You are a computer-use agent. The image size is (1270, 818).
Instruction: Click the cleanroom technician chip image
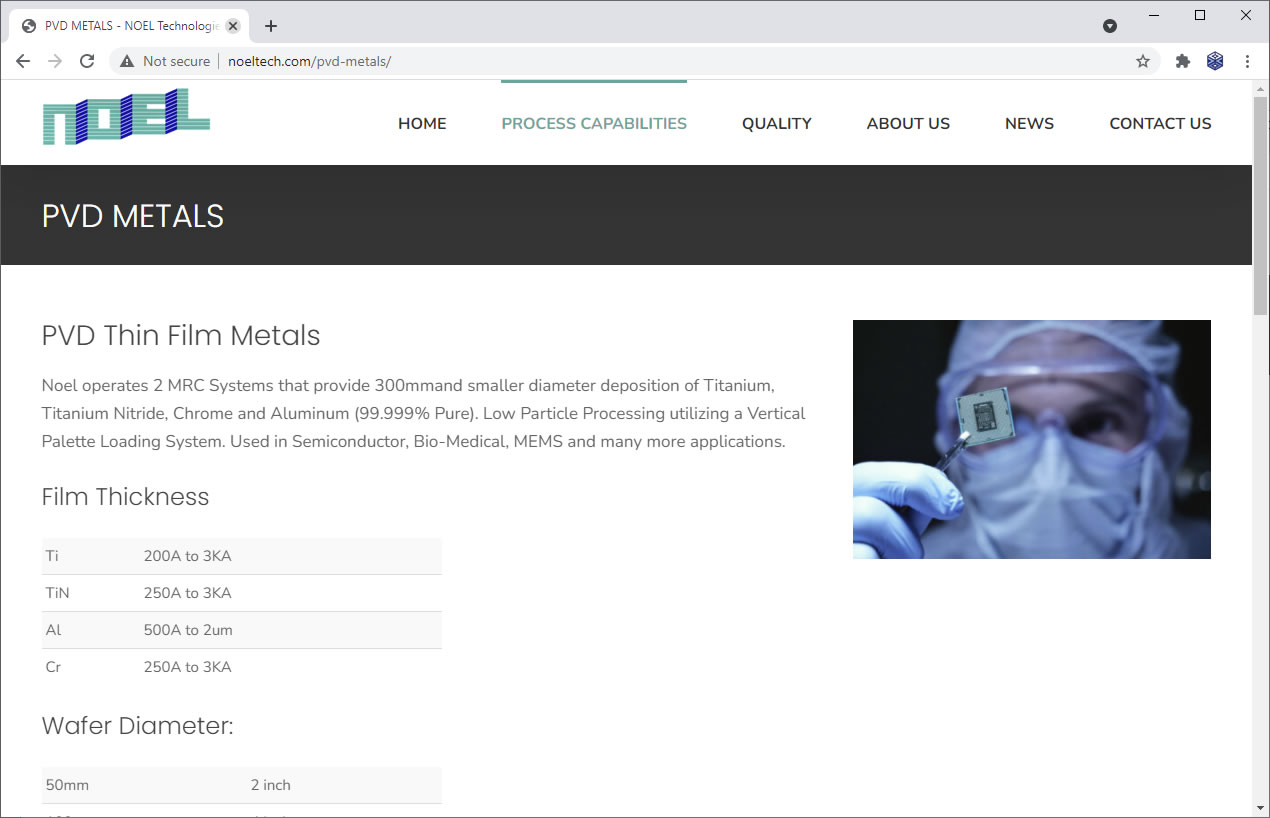click(1031, 439)
